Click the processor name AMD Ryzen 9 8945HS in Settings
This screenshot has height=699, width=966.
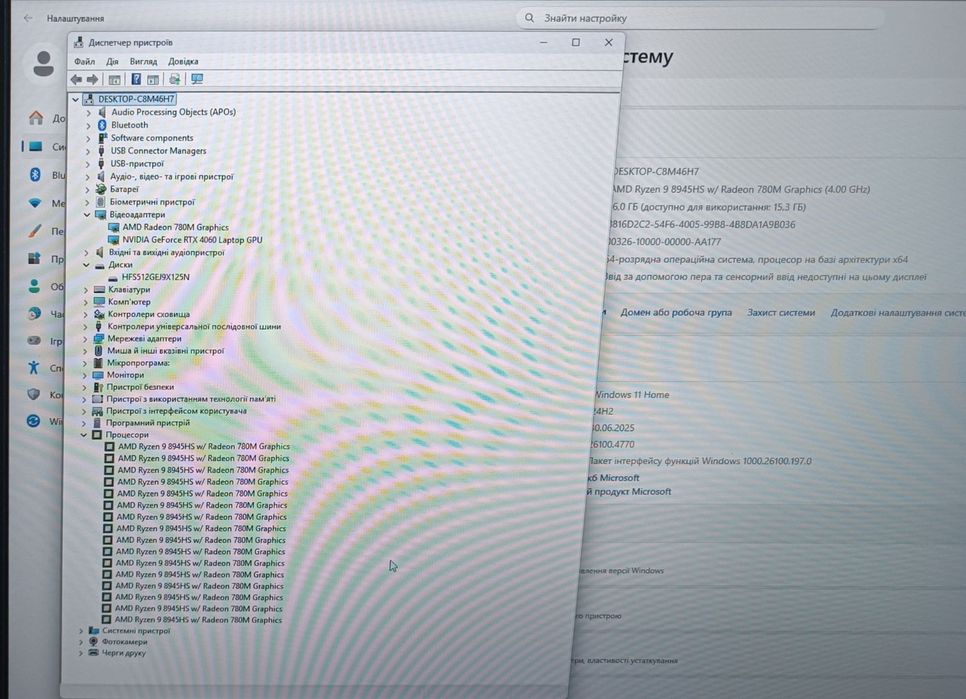pos(741,190)
